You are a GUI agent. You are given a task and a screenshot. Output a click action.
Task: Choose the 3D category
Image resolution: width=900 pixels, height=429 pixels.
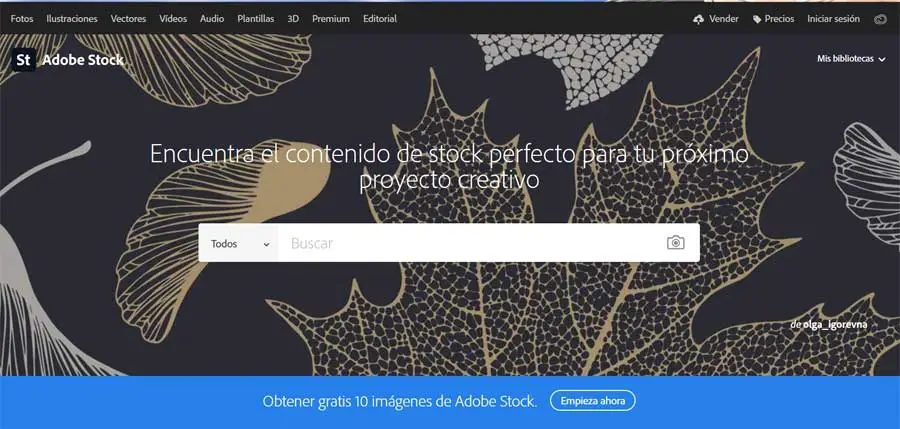293,19
